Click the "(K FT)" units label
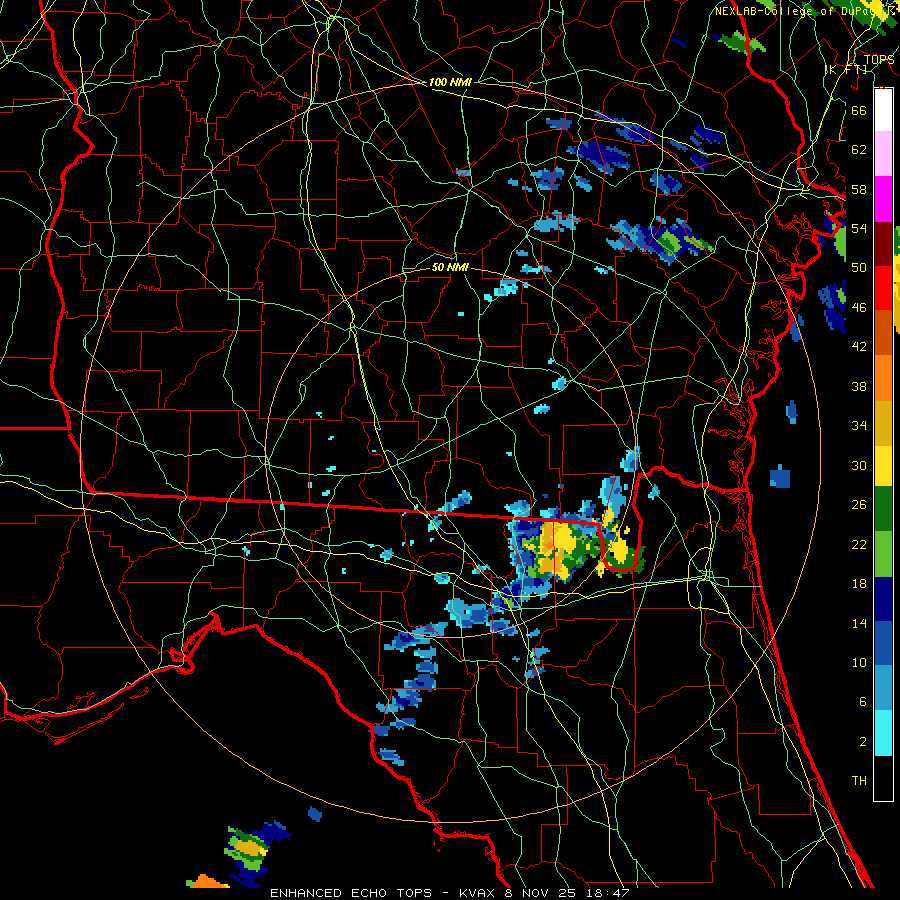The width and height of the screenshot is (900, 900). coord(846,69)
